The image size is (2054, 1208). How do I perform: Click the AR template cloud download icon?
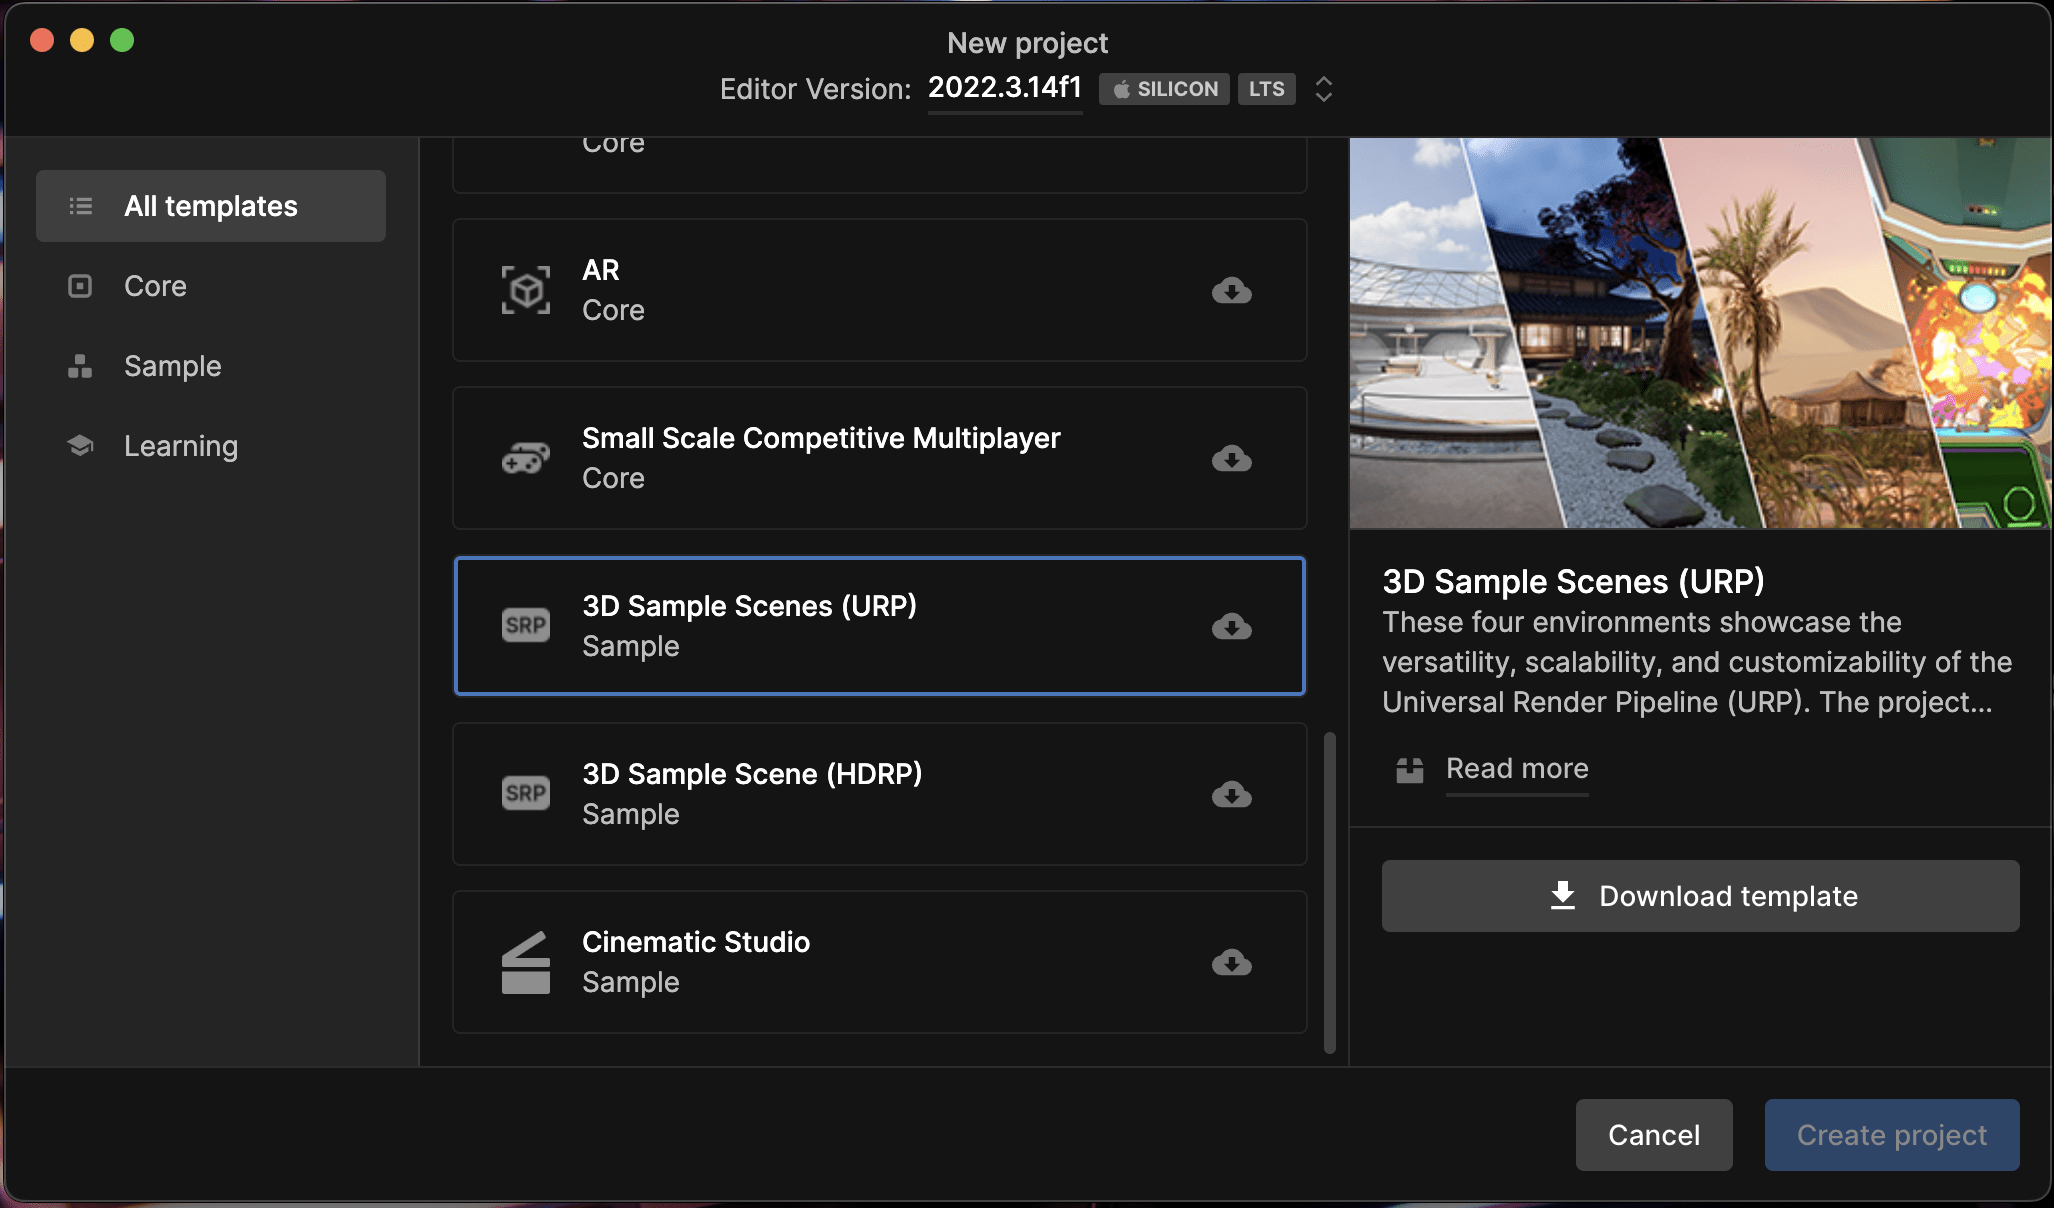point(1231,291)
